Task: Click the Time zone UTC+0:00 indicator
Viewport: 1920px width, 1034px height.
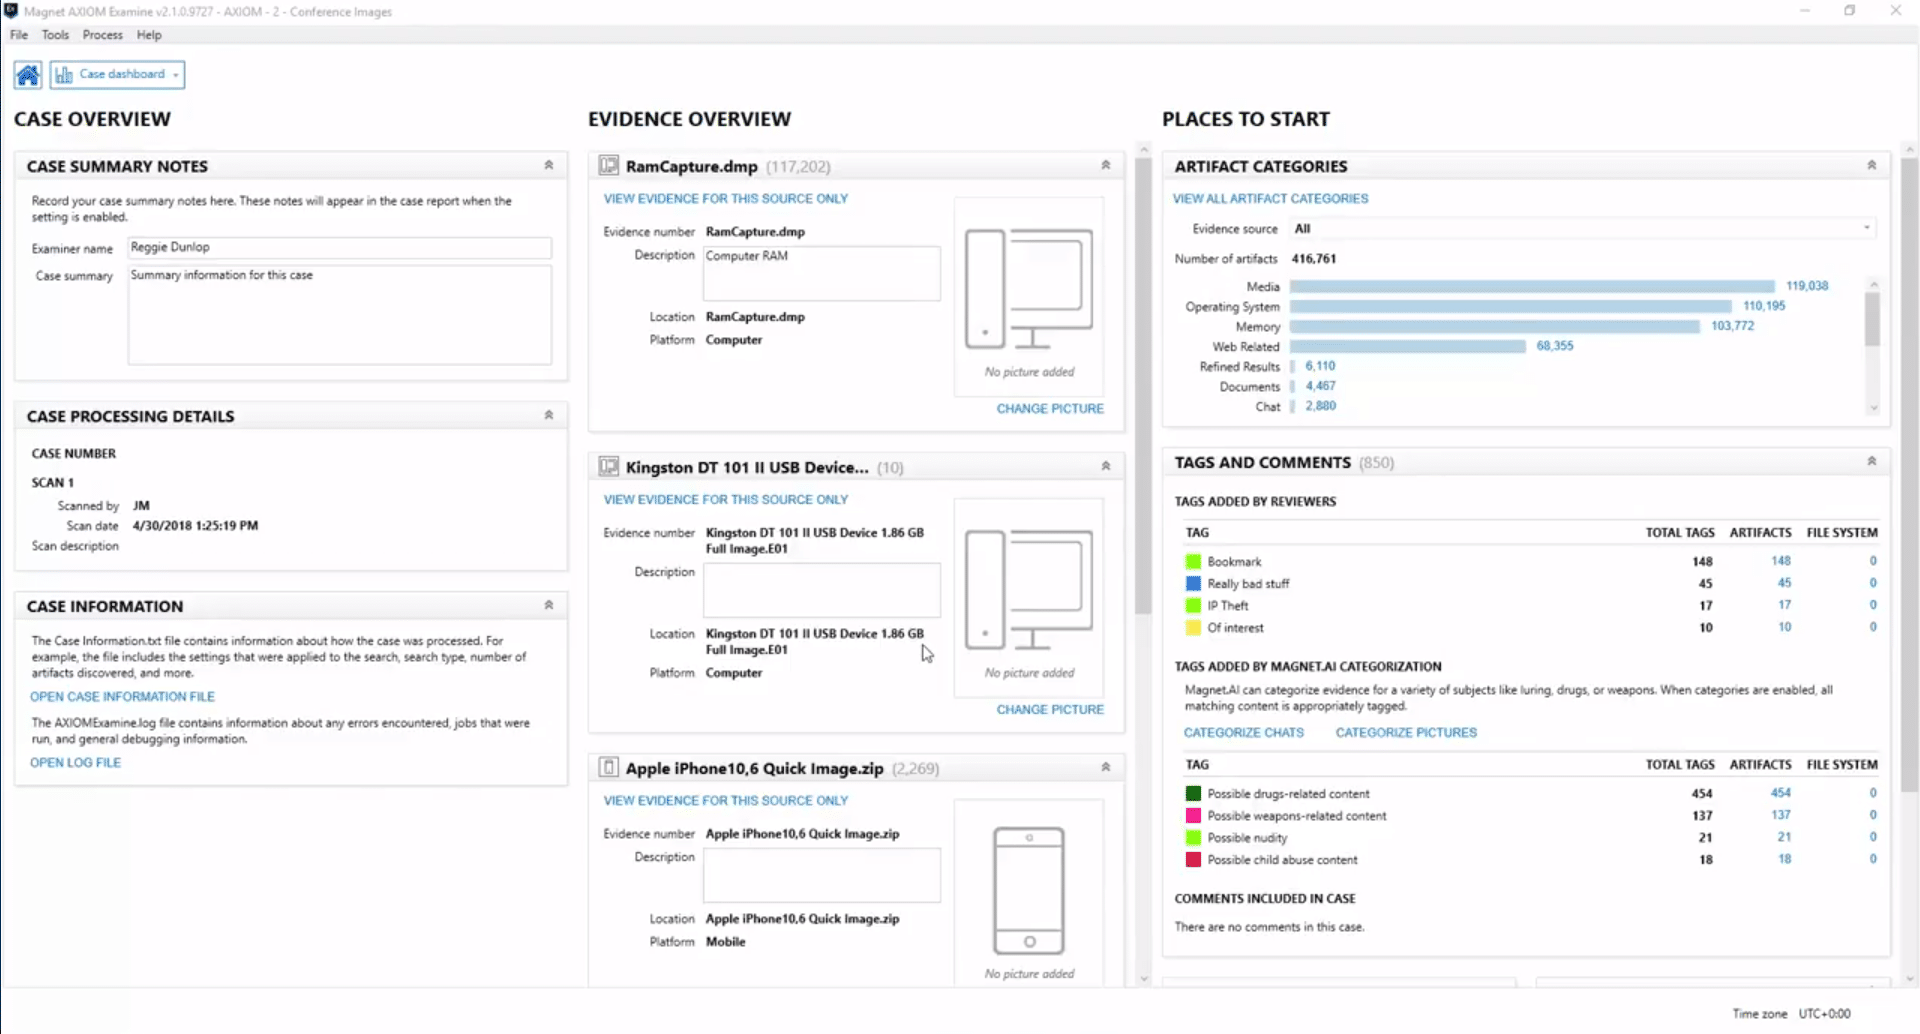Action: (1791, 1014)
